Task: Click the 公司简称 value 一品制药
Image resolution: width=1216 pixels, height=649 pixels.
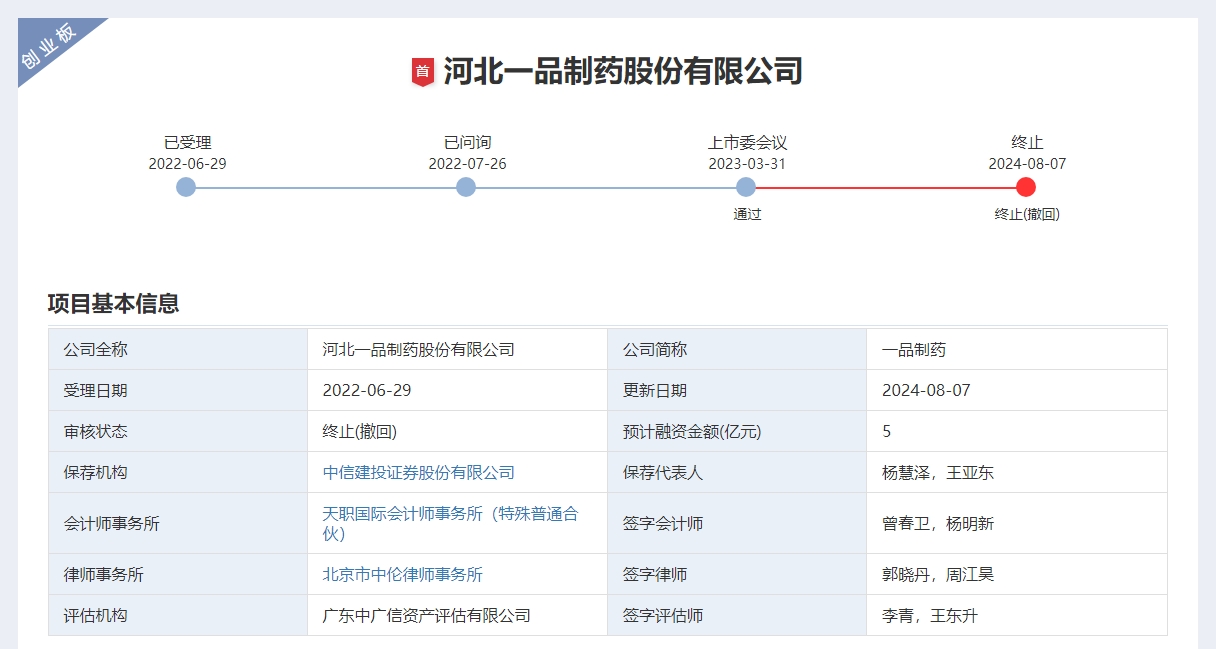Action: 914,350
